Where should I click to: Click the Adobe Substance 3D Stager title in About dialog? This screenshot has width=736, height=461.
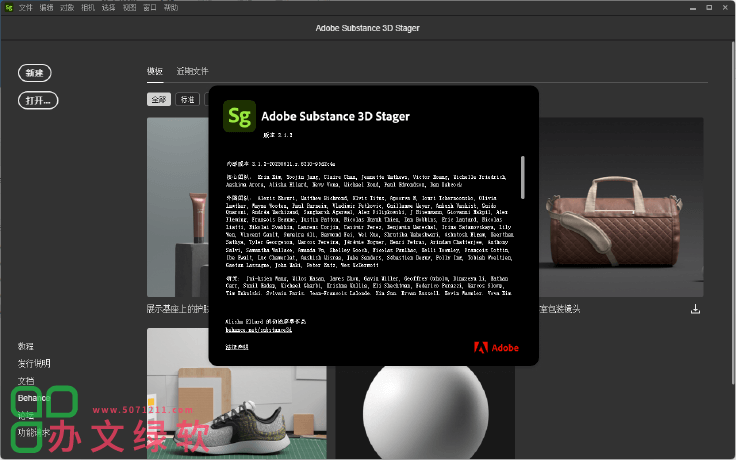[x=335, y=116]
